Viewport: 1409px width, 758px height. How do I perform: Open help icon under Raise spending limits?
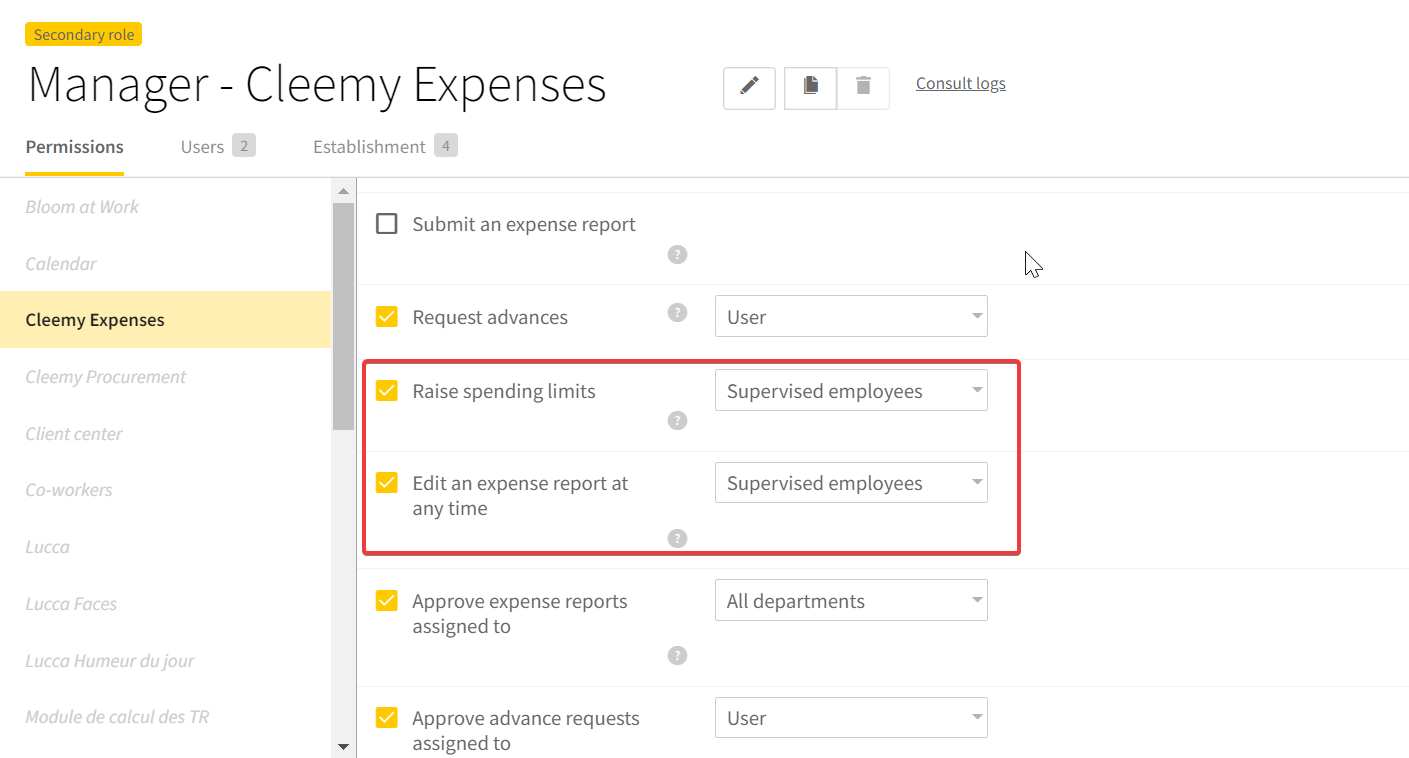pyautogui.click(x=677, y=420)
